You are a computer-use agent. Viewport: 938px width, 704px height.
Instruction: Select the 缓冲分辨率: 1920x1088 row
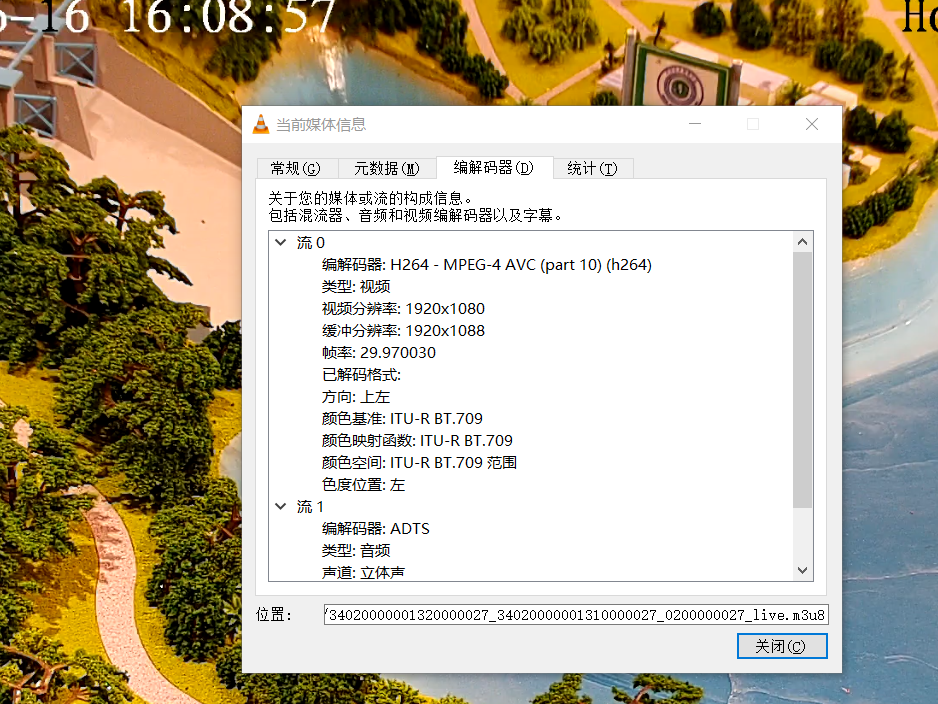403,331
